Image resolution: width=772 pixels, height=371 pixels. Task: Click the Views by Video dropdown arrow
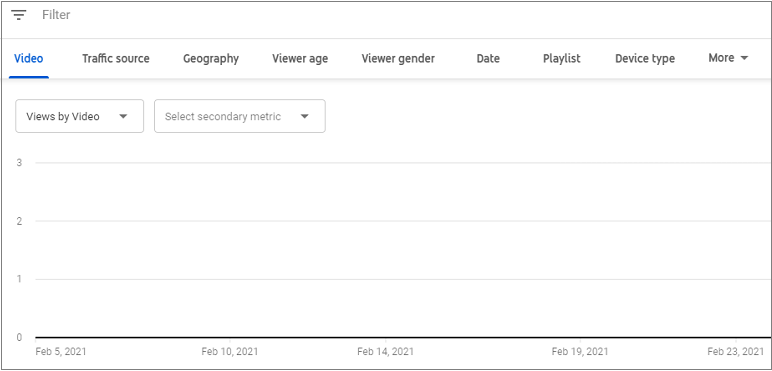click(x=123, y=117)
